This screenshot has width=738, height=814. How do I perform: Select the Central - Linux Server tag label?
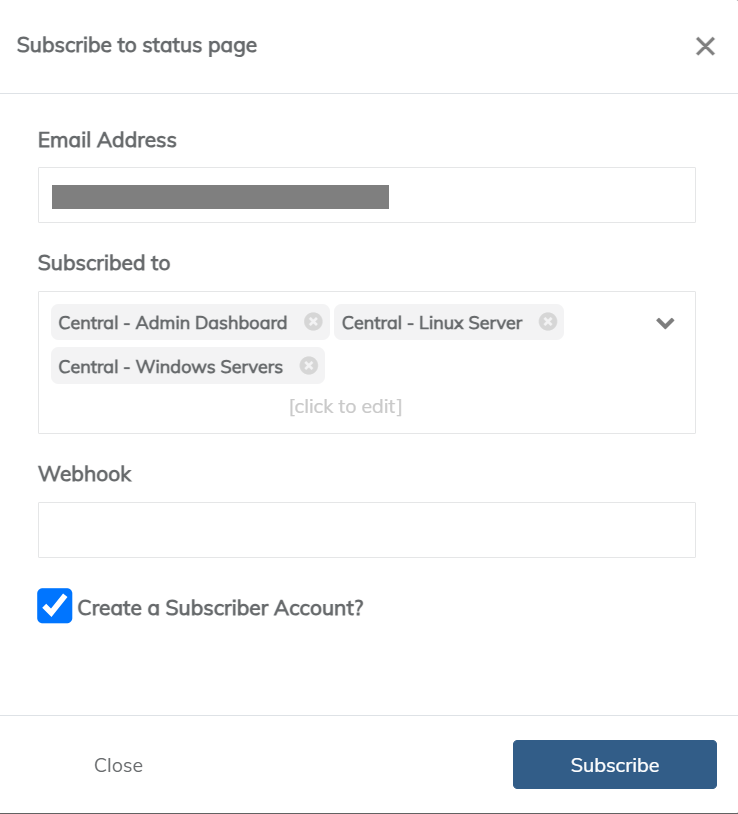pos(432,323)
